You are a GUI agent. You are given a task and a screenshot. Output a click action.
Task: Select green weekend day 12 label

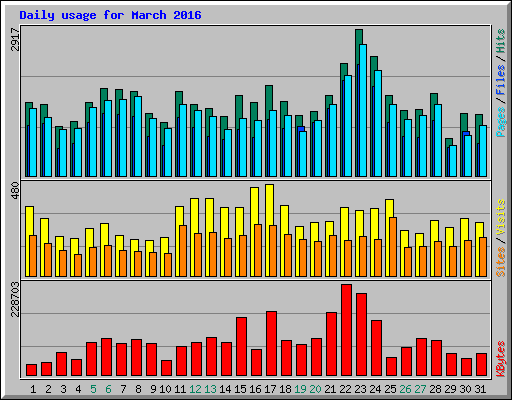[195, 389]
